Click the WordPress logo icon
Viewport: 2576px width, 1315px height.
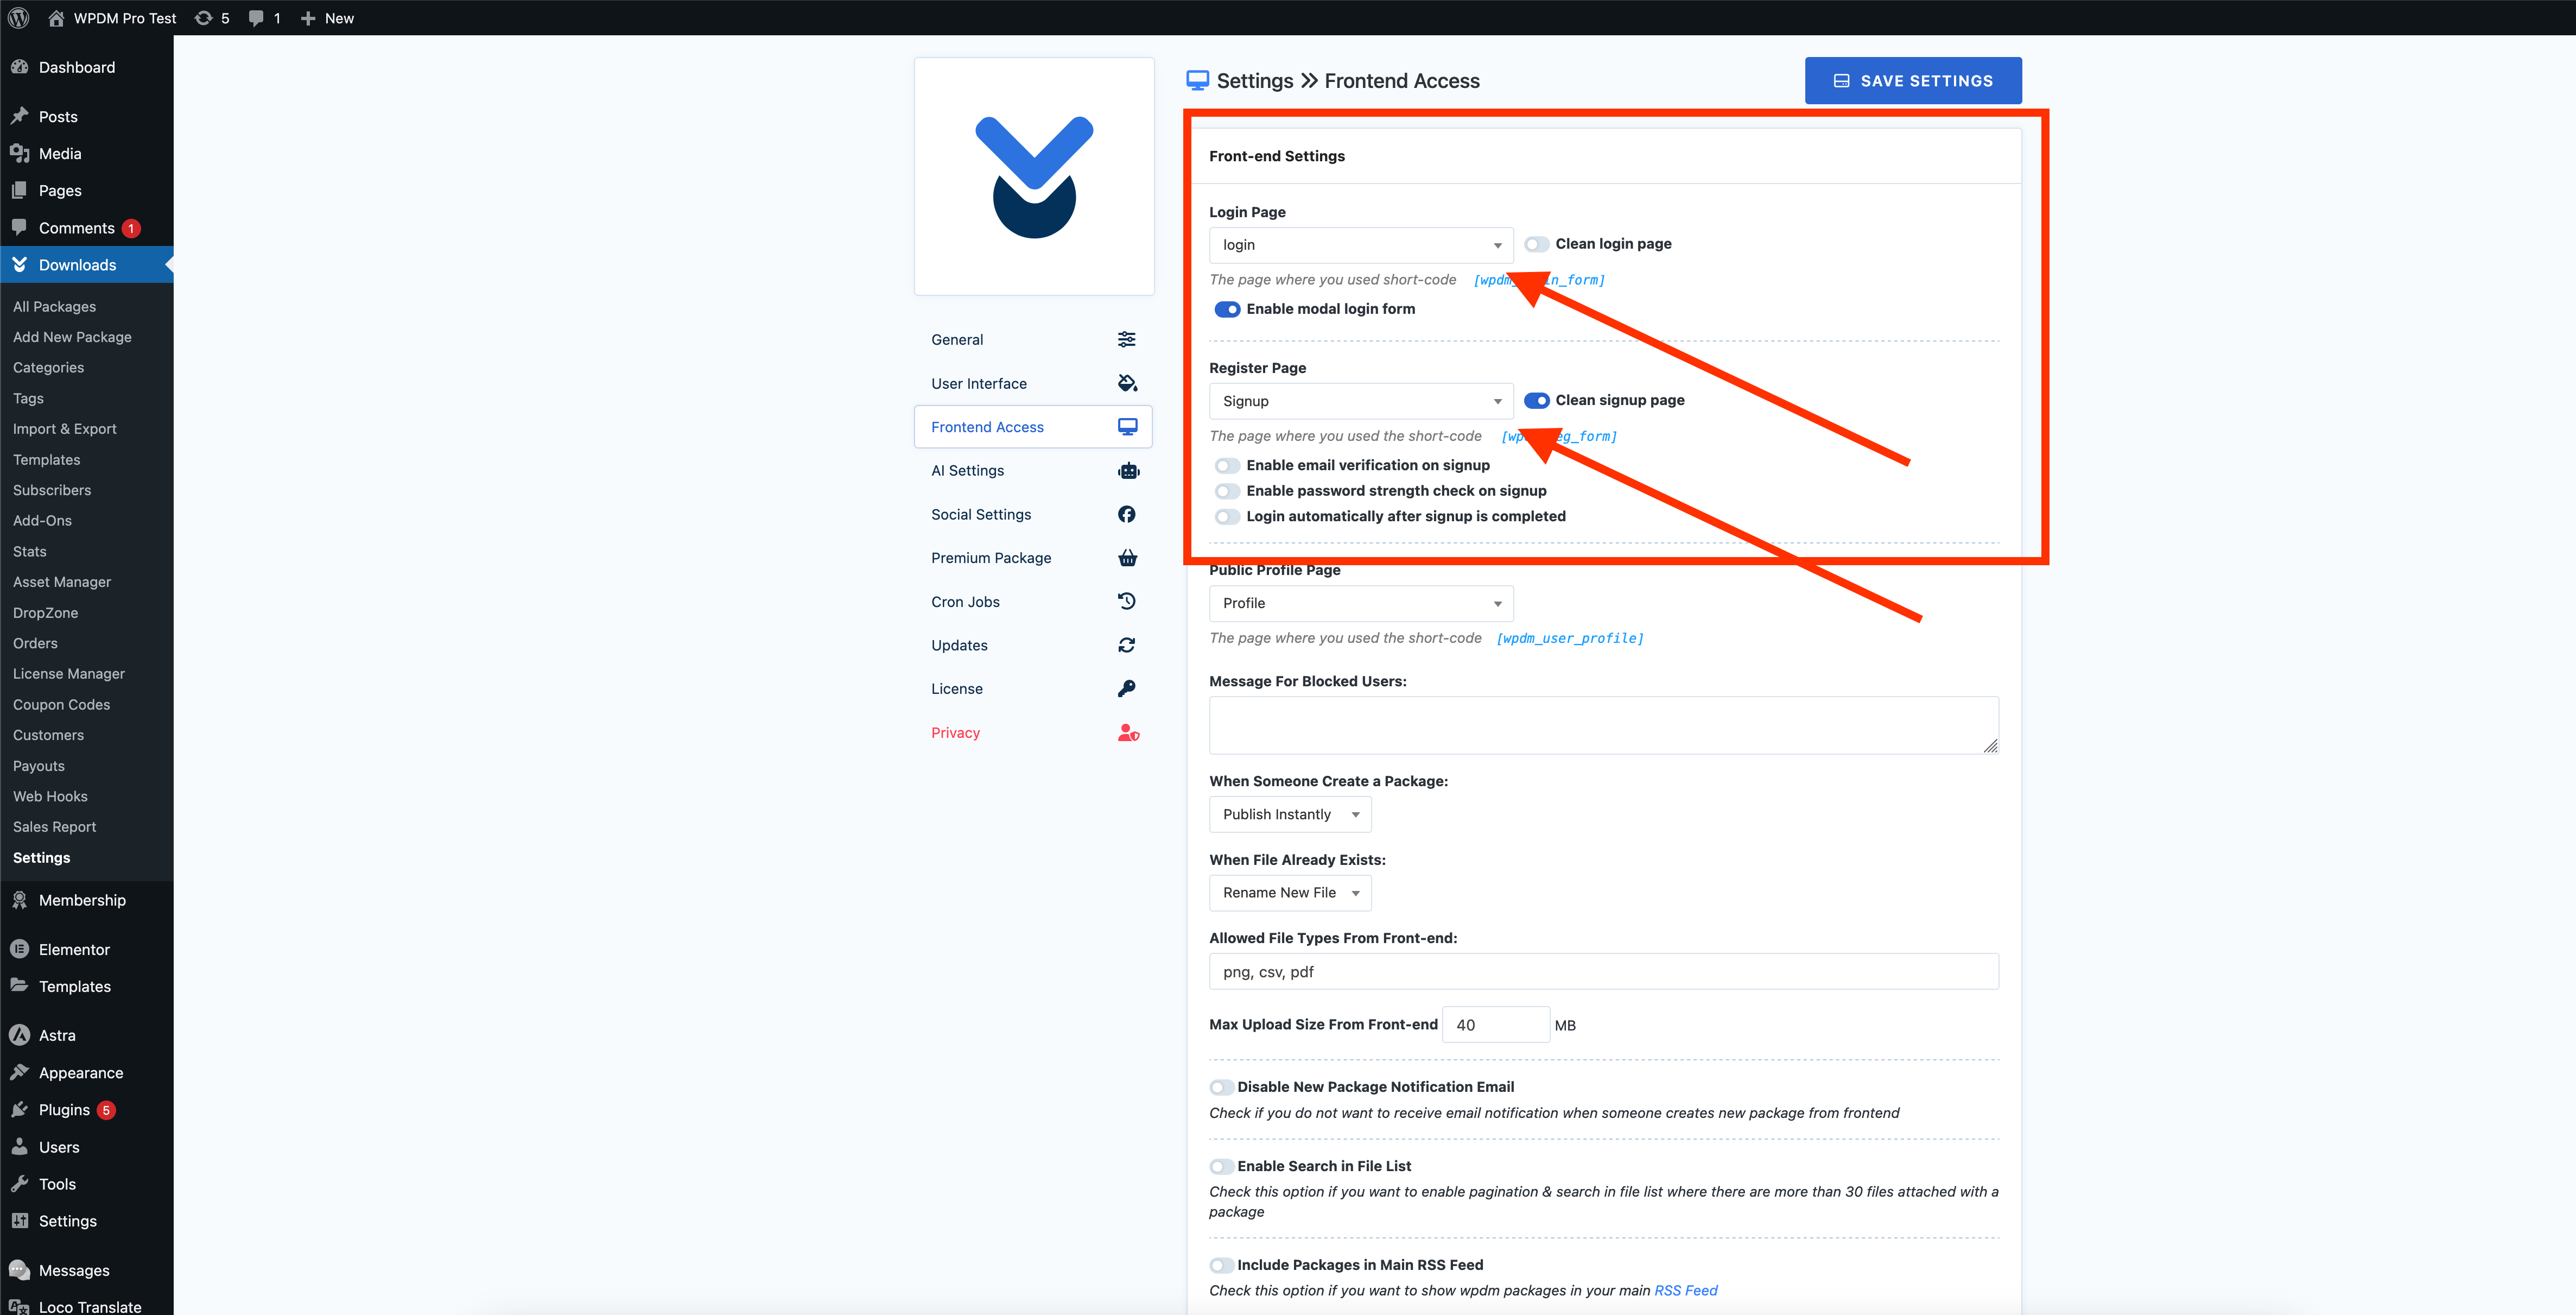point(18,18)
